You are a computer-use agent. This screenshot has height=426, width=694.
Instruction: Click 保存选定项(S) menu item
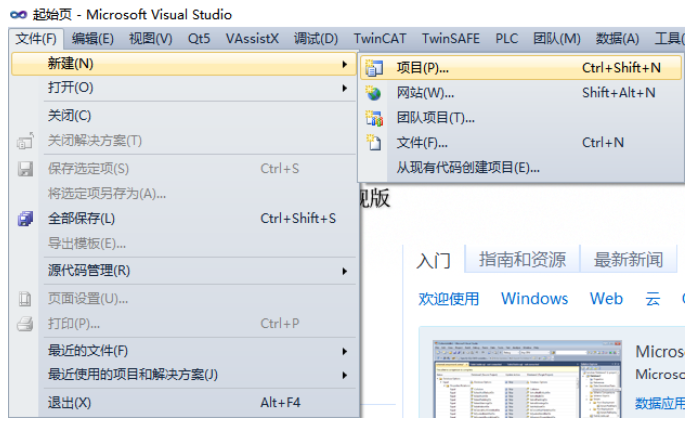(184, 169)
